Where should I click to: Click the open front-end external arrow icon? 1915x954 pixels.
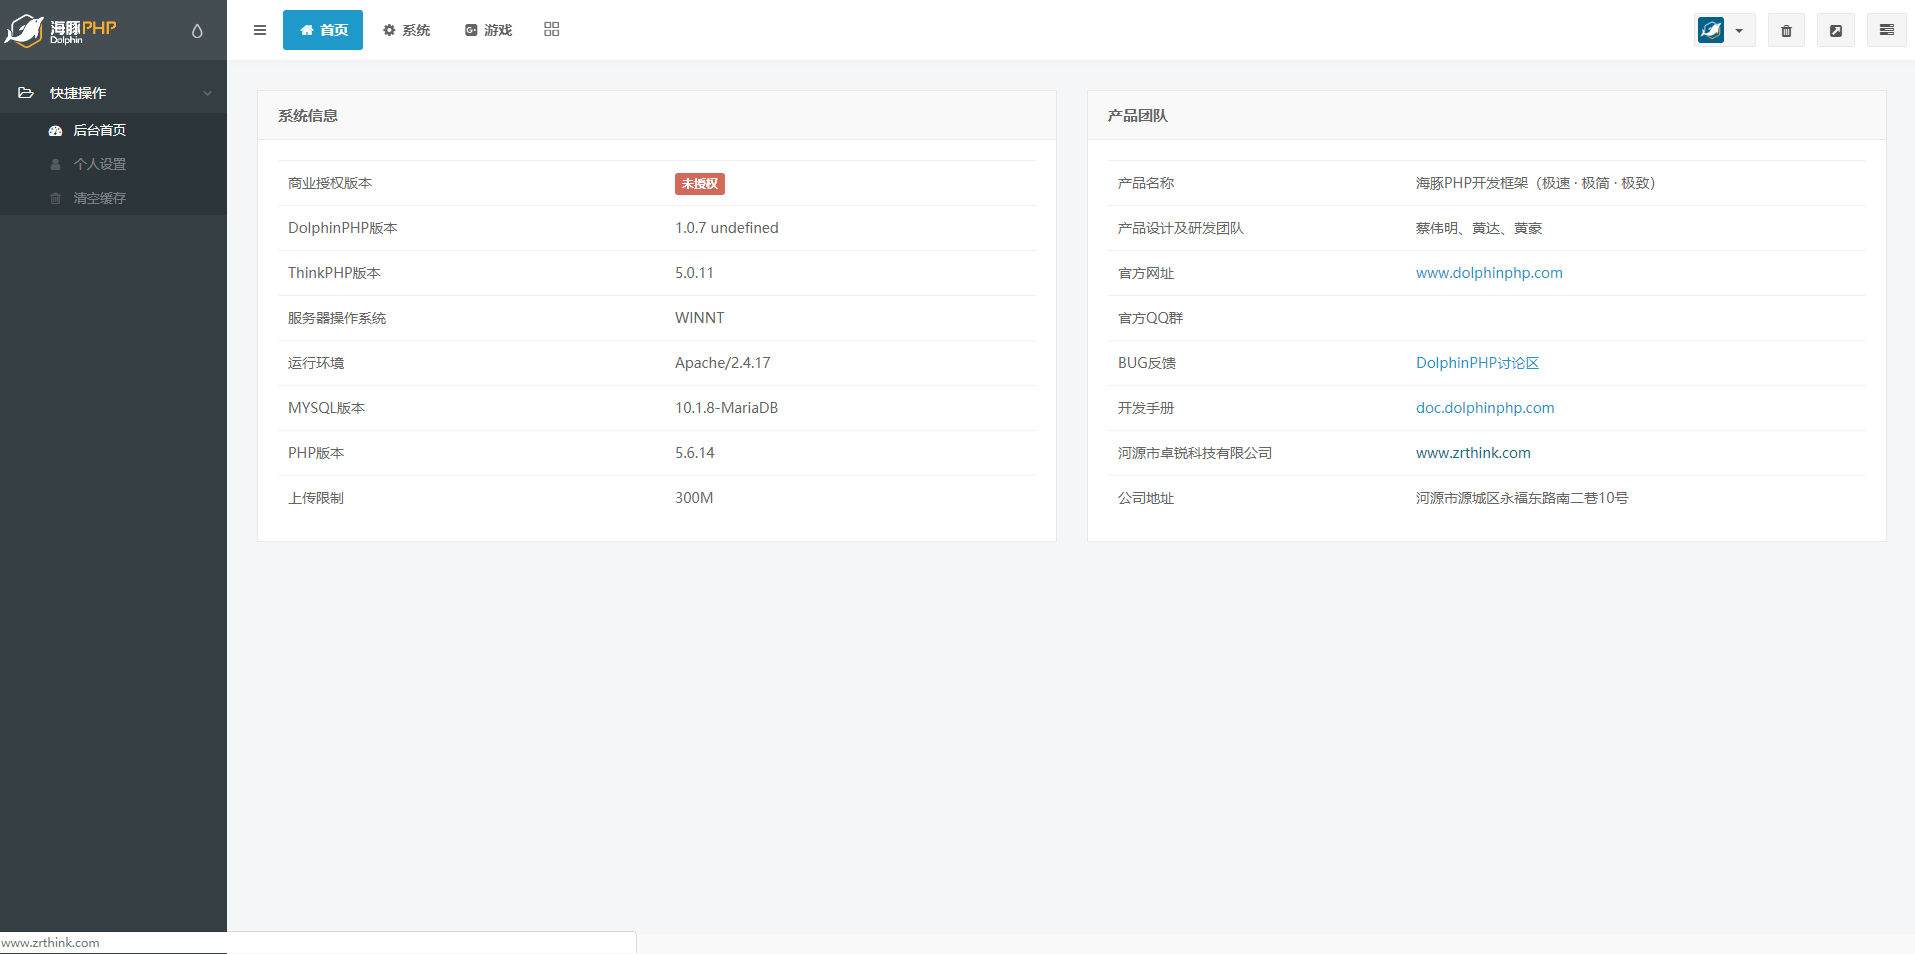pos(1836,30)
